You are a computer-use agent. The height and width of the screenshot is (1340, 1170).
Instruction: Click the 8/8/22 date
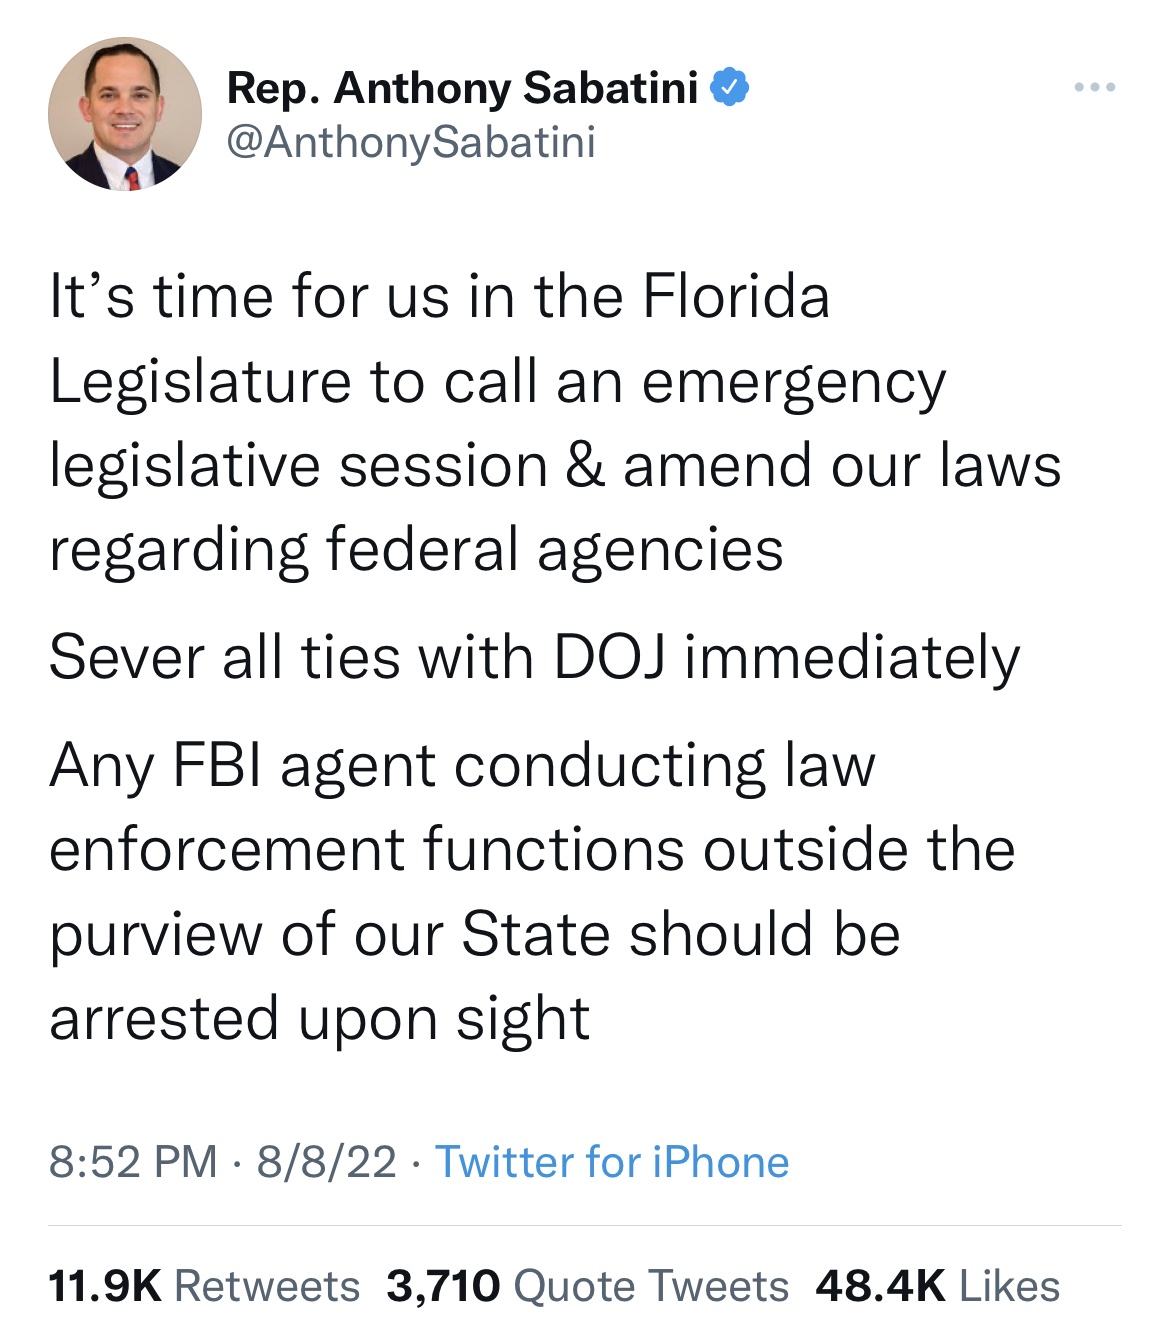pyautogui.click(x=326, y=1162)
